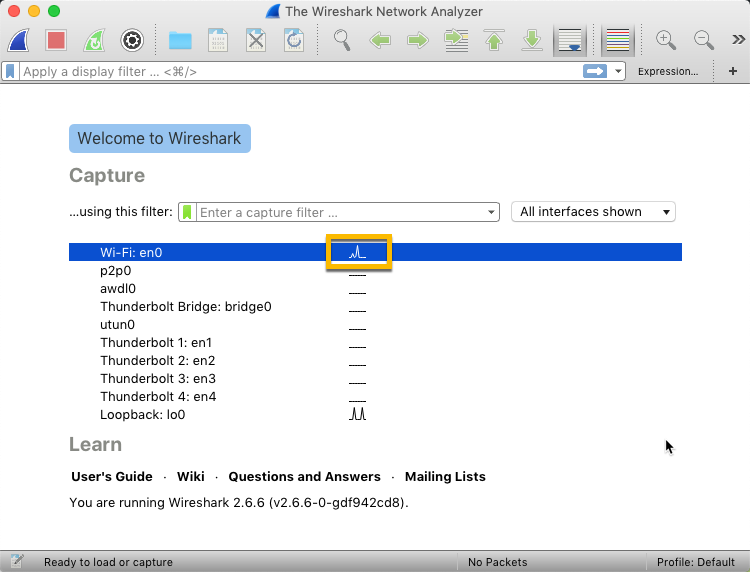Toggle auto-scroll during live capture
750x572 pixels.
pos(570,40)
